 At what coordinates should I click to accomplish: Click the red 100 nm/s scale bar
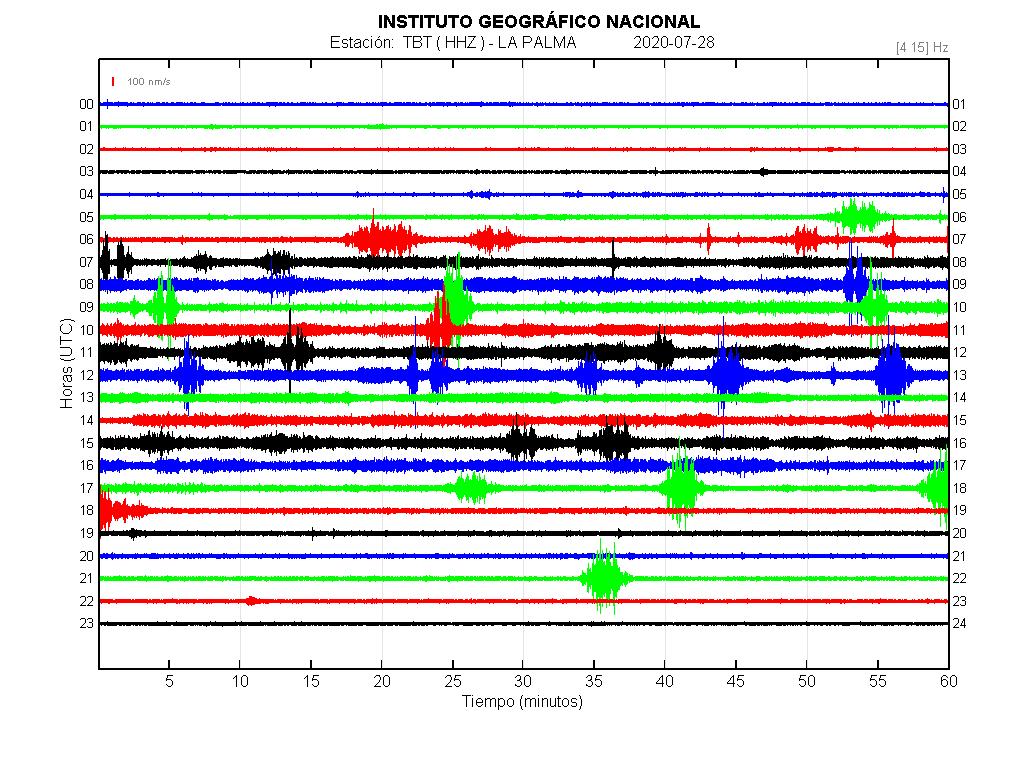[x=113, y=81]
